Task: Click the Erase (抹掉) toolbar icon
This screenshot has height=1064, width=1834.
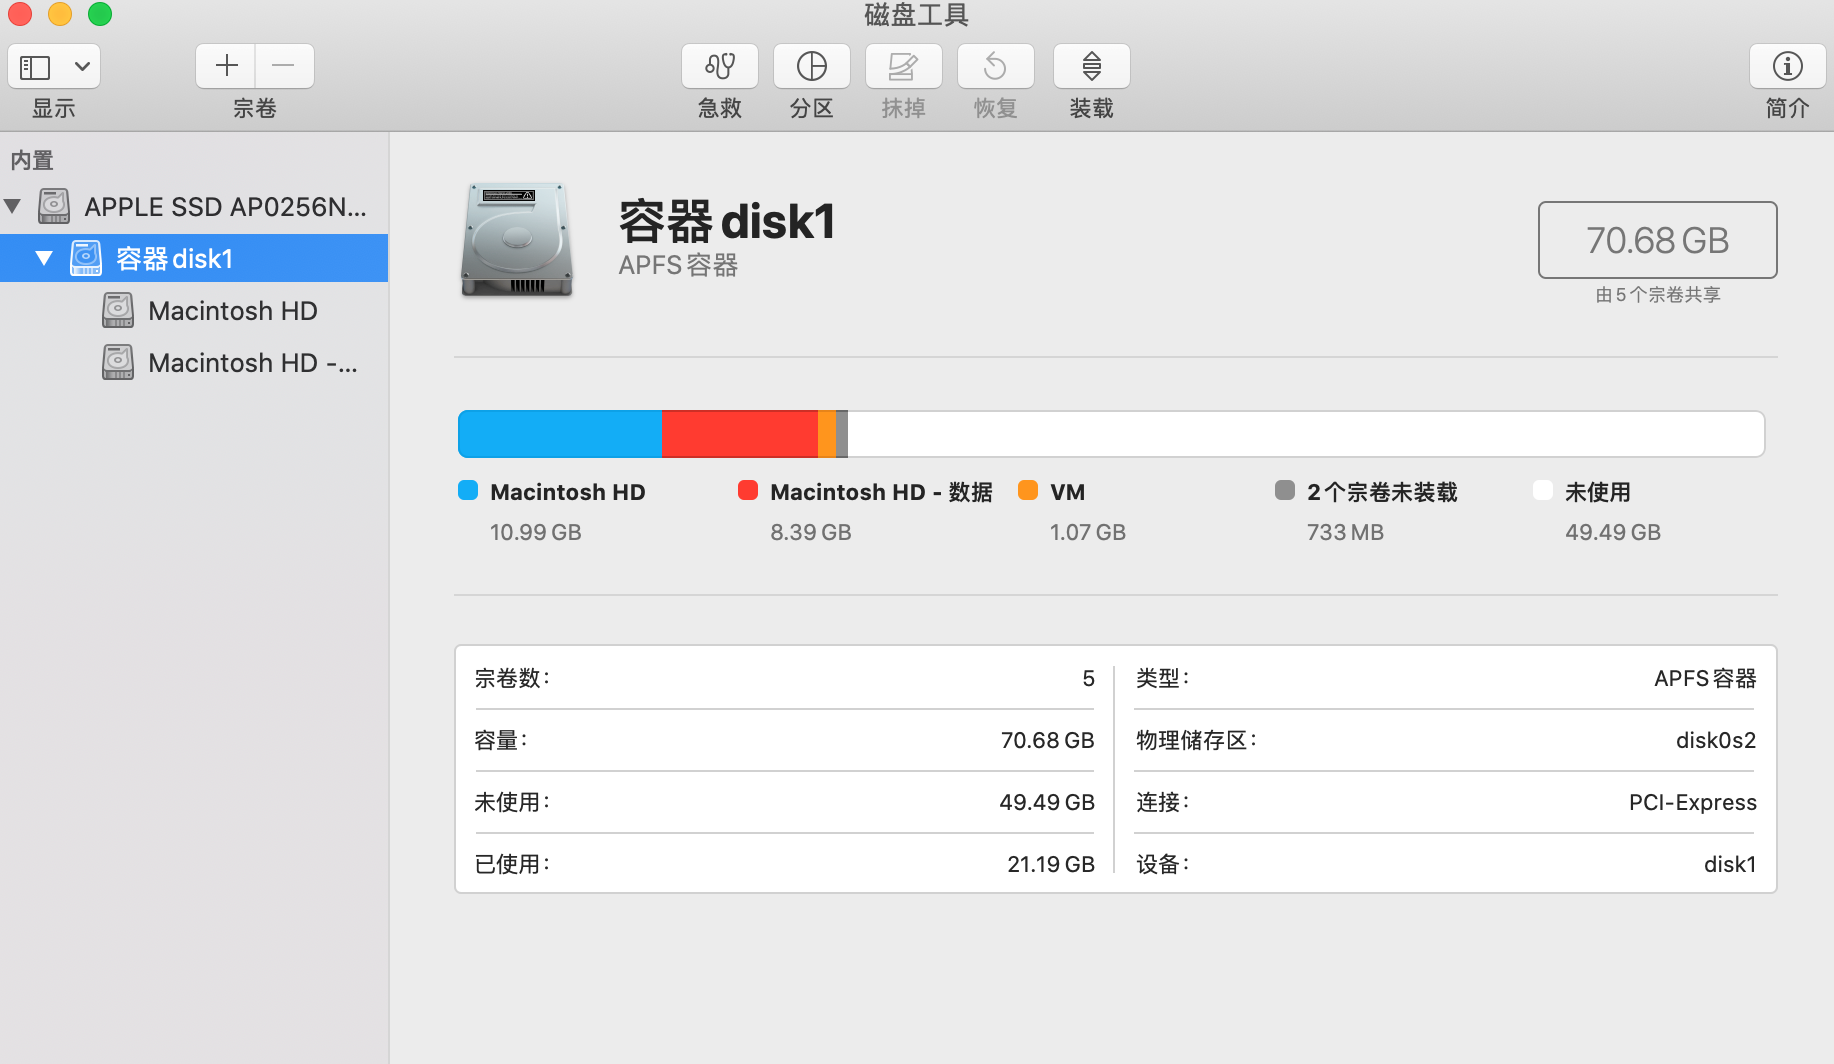Action: tap(903, 67)
